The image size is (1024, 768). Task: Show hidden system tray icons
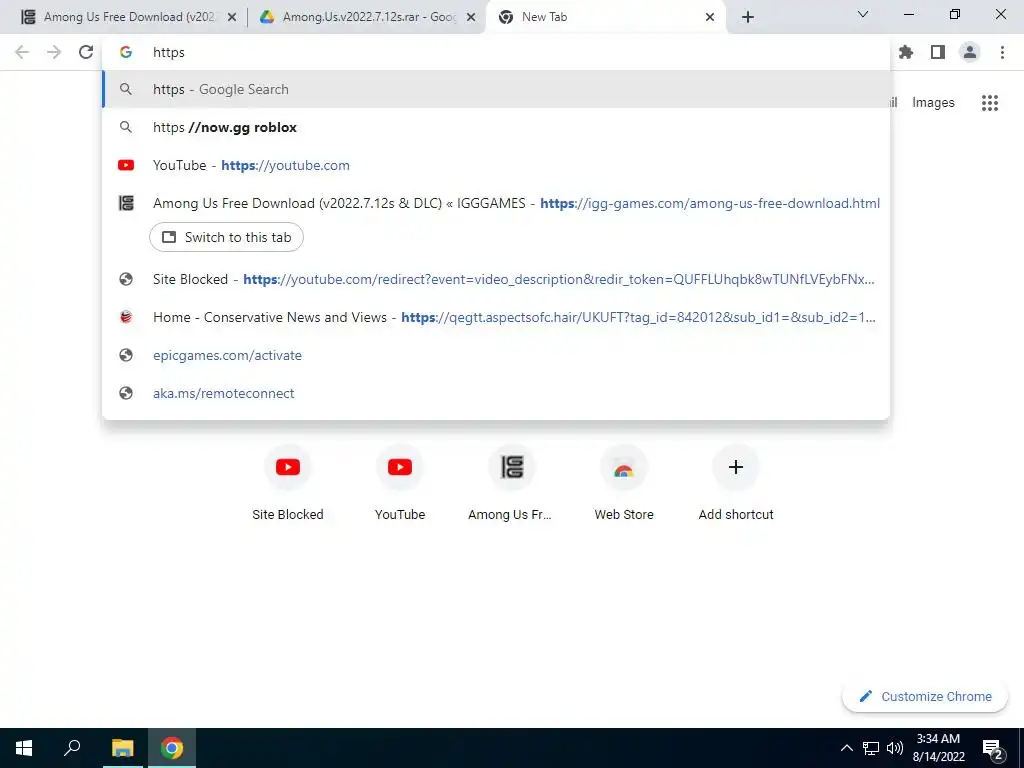pos(846,748)
